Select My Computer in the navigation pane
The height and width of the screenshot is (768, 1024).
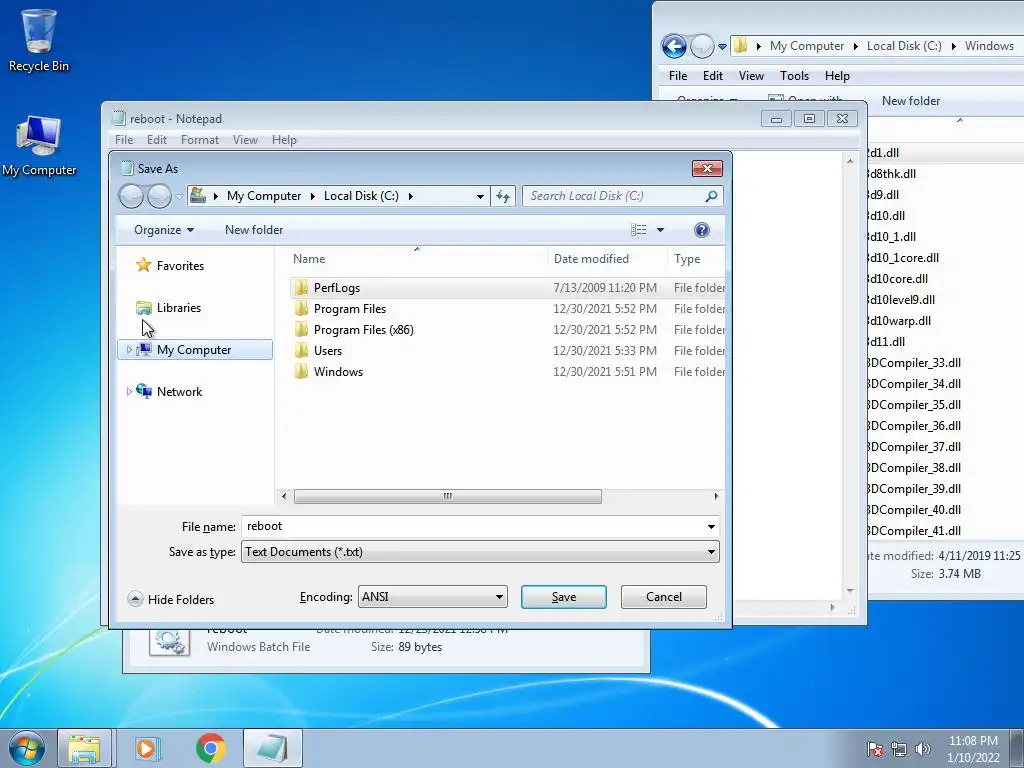[194, 350]
